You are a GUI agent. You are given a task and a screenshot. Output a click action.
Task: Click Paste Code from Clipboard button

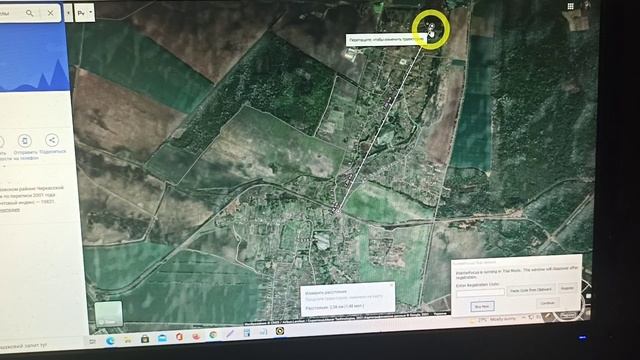tap(531, 290)
